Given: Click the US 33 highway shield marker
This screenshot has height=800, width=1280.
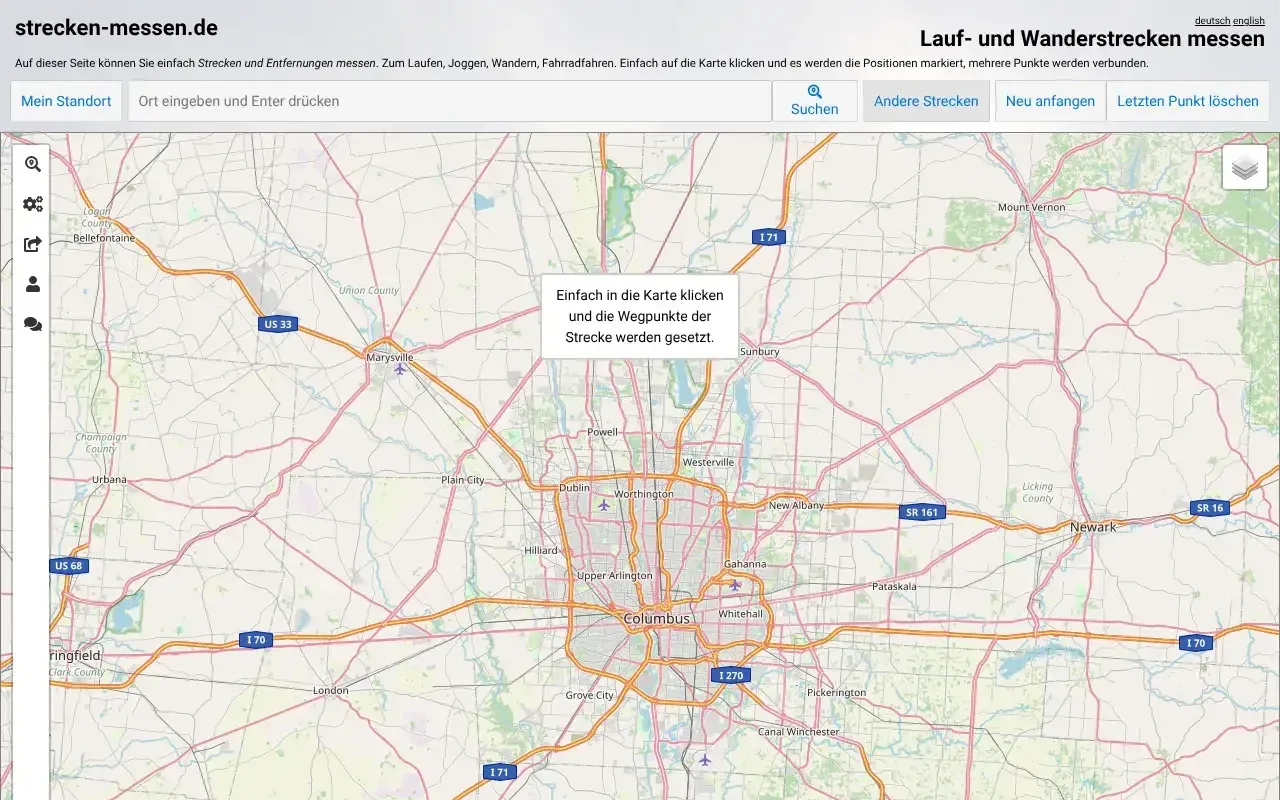Looking at the screenshot, I should (278, 324).
